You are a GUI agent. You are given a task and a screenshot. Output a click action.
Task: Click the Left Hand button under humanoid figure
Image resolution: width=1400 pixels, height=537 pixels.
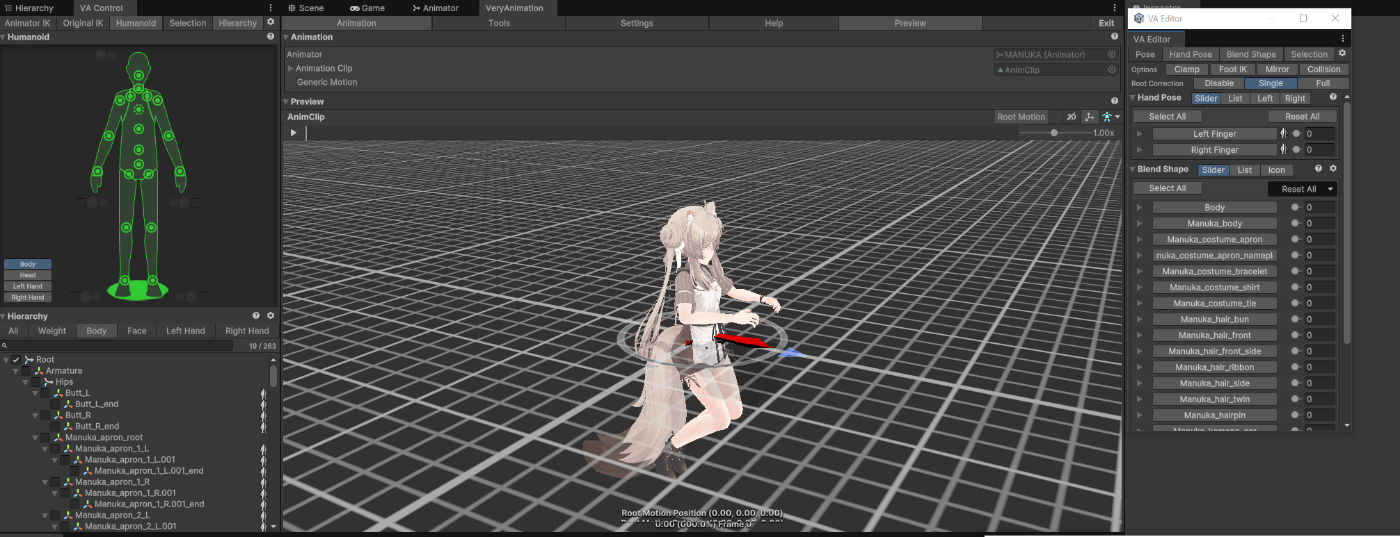point(27,286)
